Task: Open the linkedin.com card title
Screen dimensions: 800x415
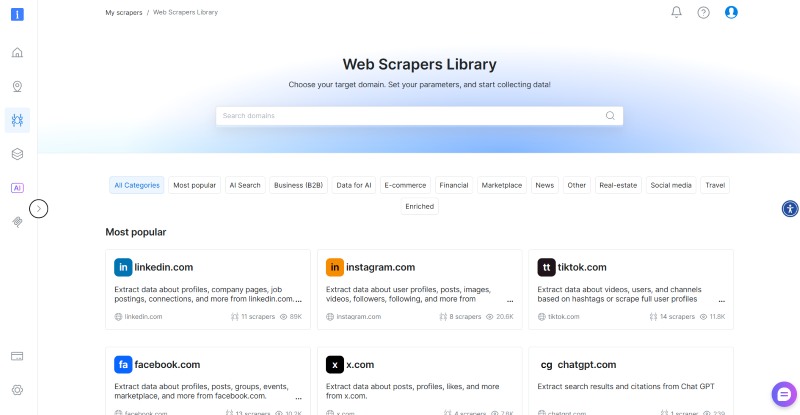Action: pyautogui.click(x=164, y=267)
